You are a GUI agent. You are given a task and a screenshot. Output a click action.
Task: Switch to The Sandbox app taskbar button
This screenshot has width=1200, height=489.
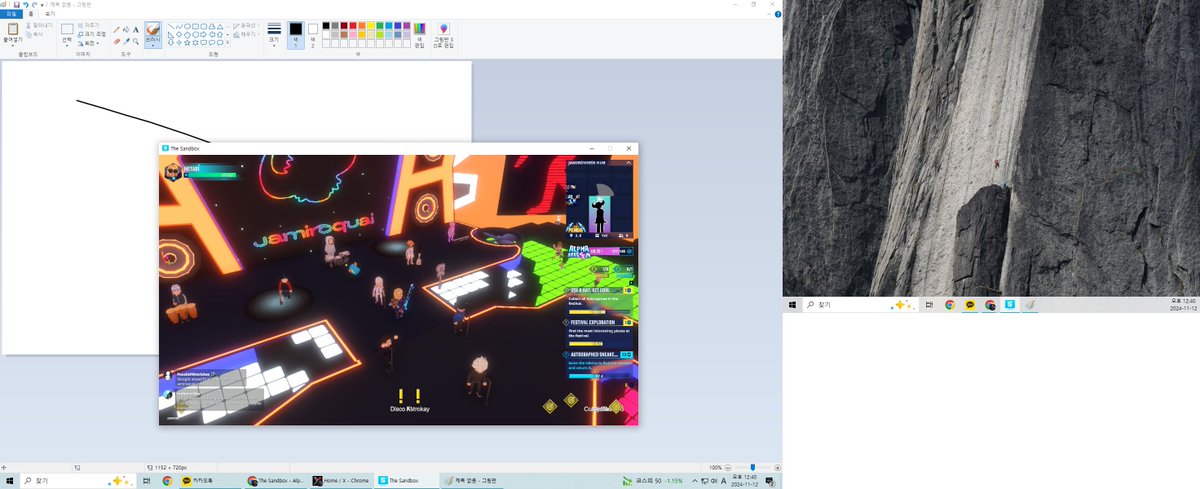tap(408, 481)
